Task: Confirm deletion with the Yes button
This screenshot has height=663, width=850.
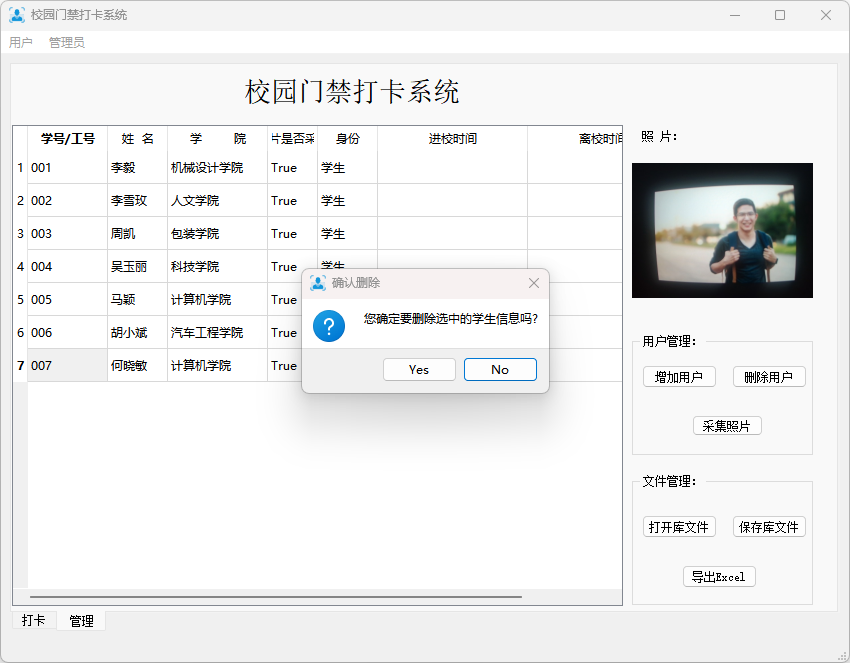Action: (x=419, y=370)
